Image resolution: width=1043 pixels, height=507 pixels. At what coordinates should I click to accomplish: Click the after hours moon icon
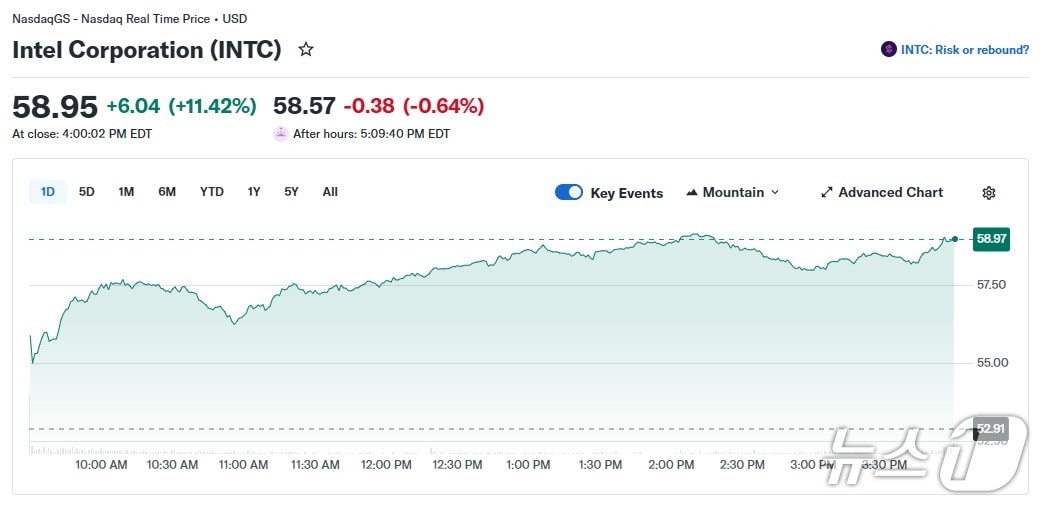pos(281,134)
